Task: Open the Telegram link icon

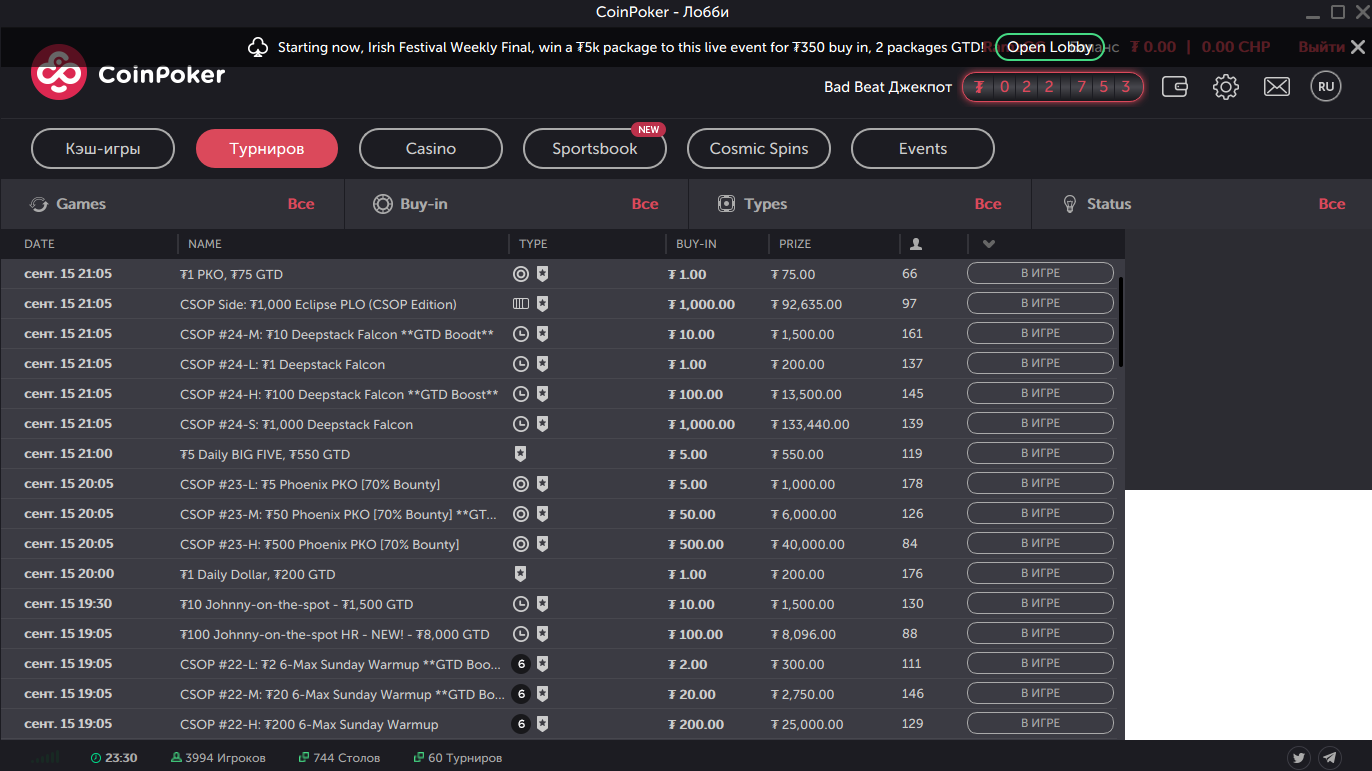Action: [x=1330, y=758]
